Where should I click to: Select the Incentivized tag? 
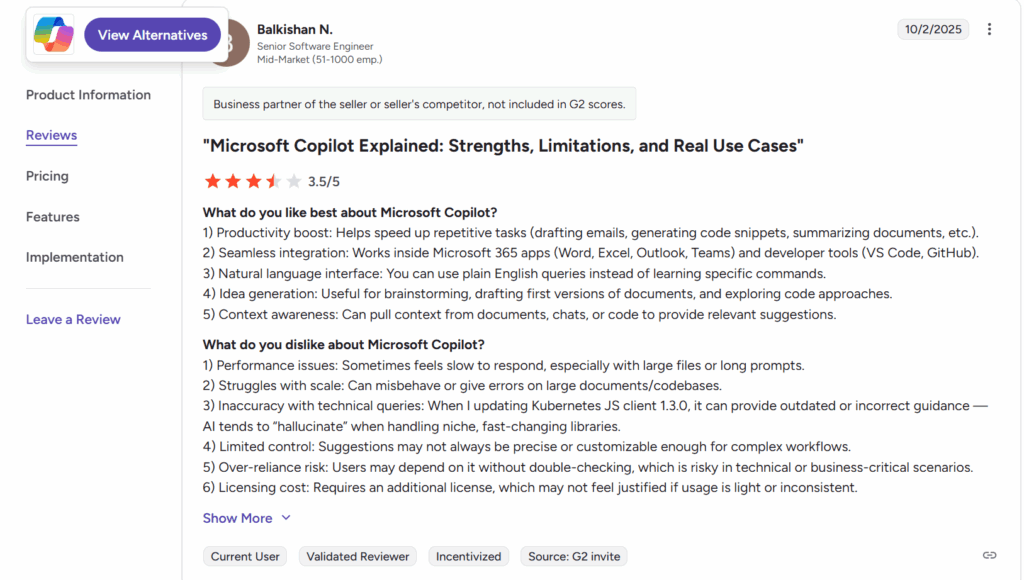tap(468, 556)
